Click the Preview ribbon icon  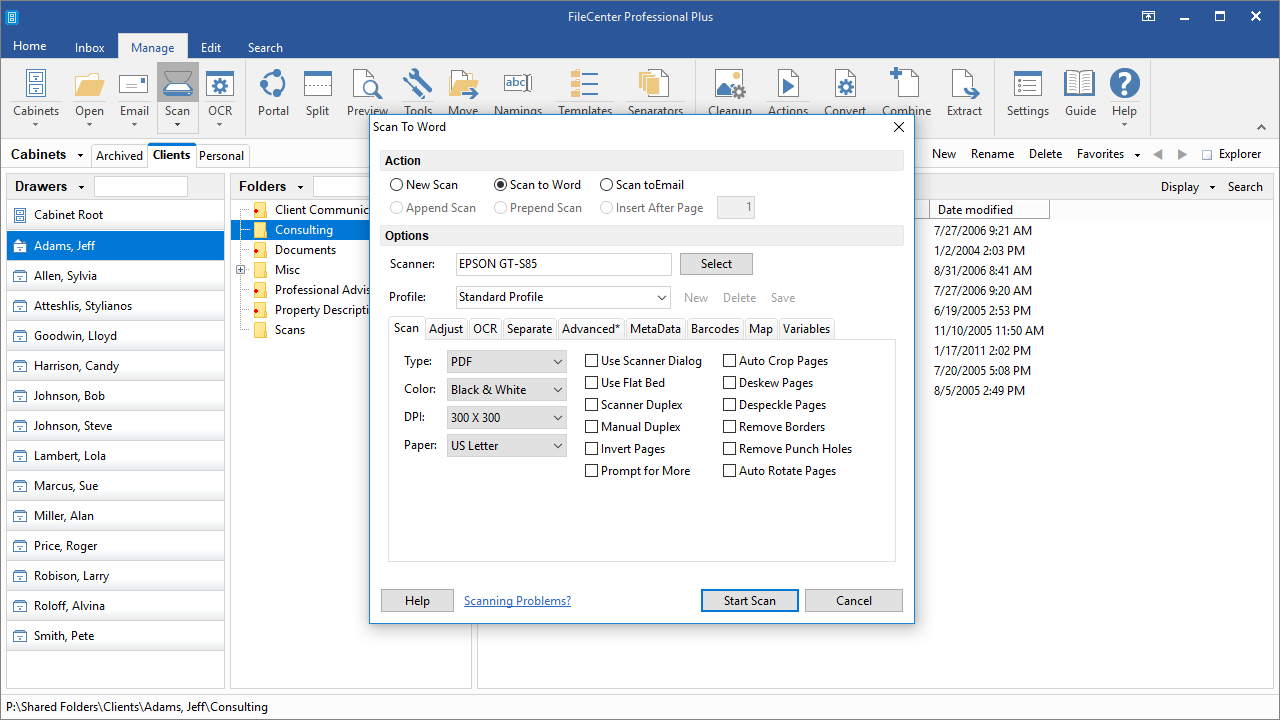tap(367, 93)
